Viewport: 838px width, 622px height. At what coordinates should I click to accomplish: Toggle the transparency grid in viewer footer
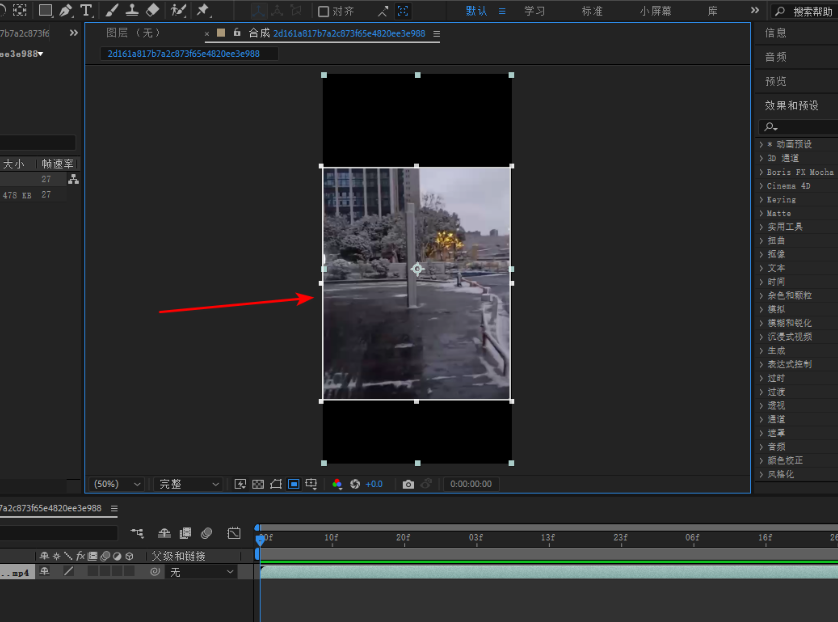258,484
